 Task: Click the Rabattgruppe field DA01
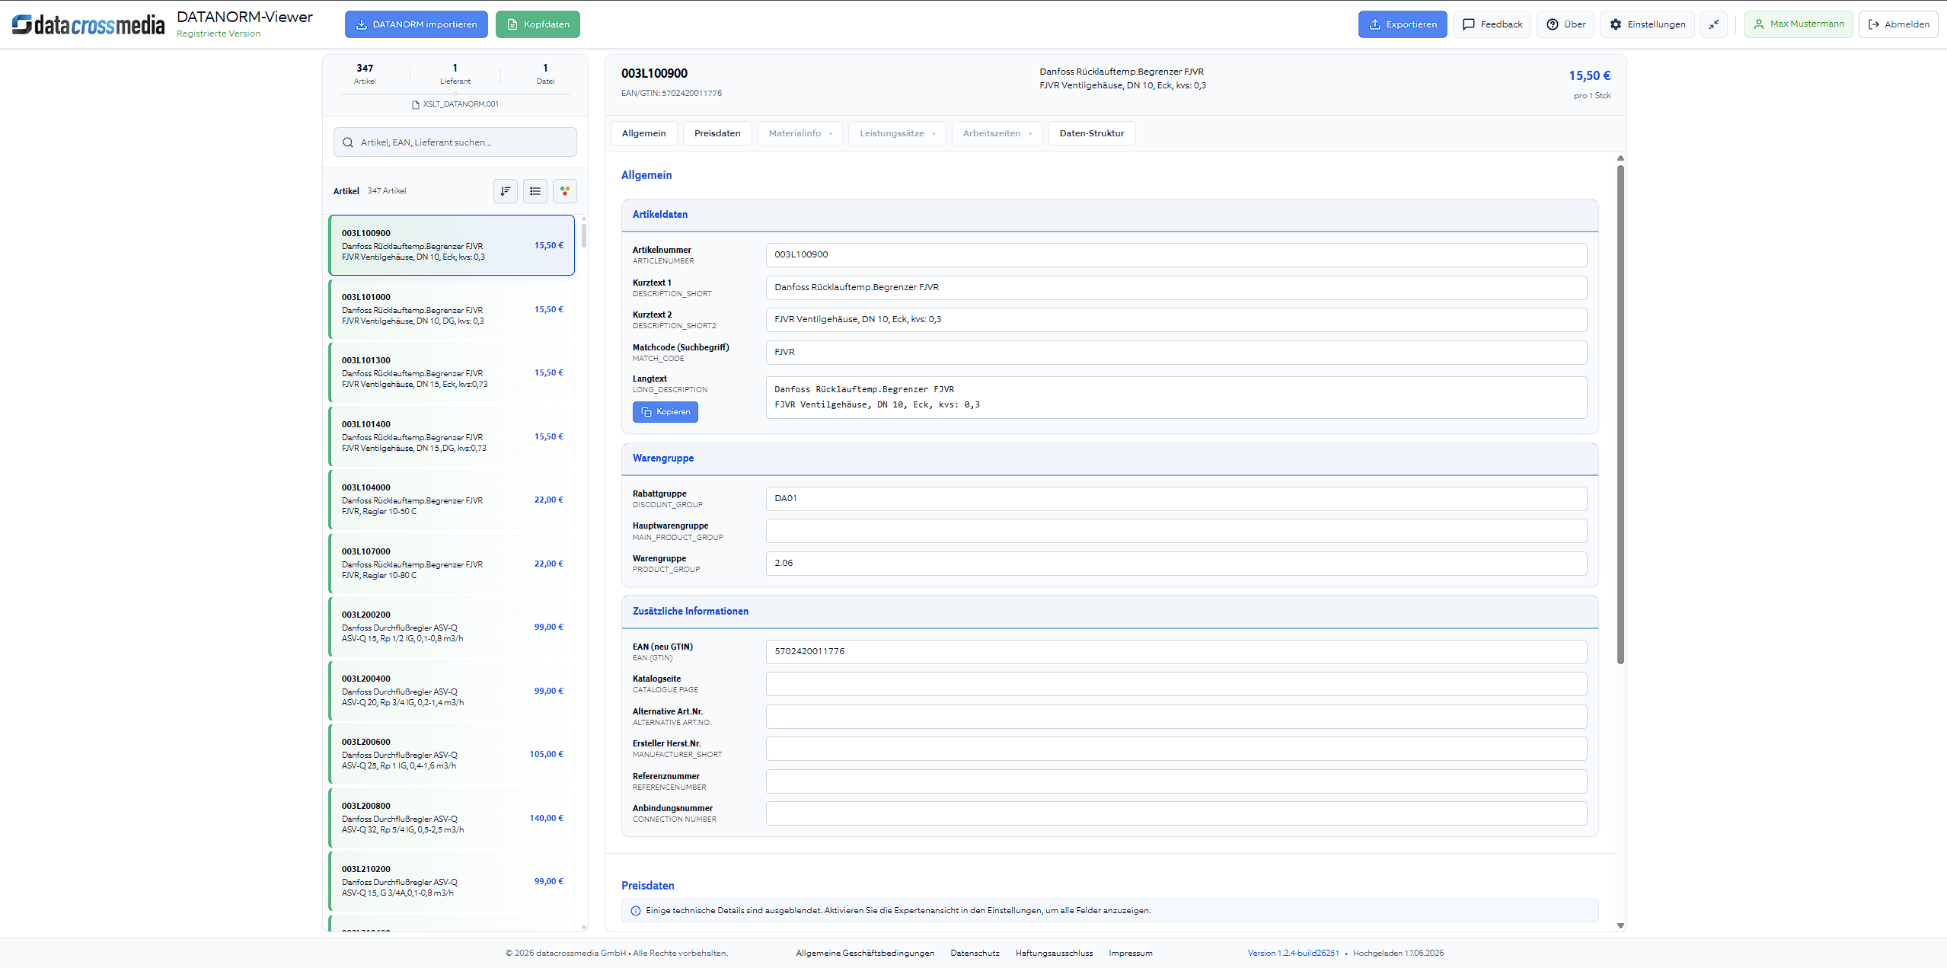pyautogui.click(x=1176, y=498)
